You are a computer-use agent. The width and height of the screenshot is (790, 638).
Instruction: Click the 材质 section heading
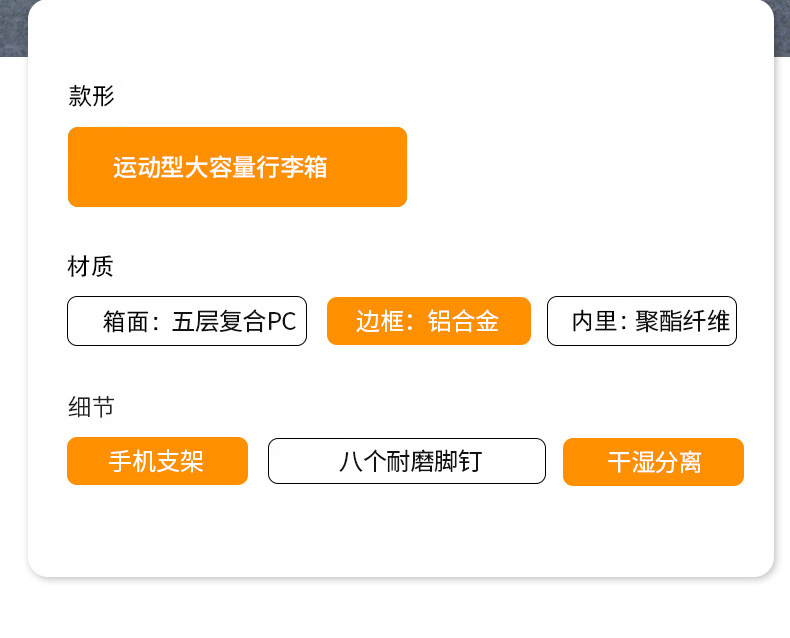(91, 266)
